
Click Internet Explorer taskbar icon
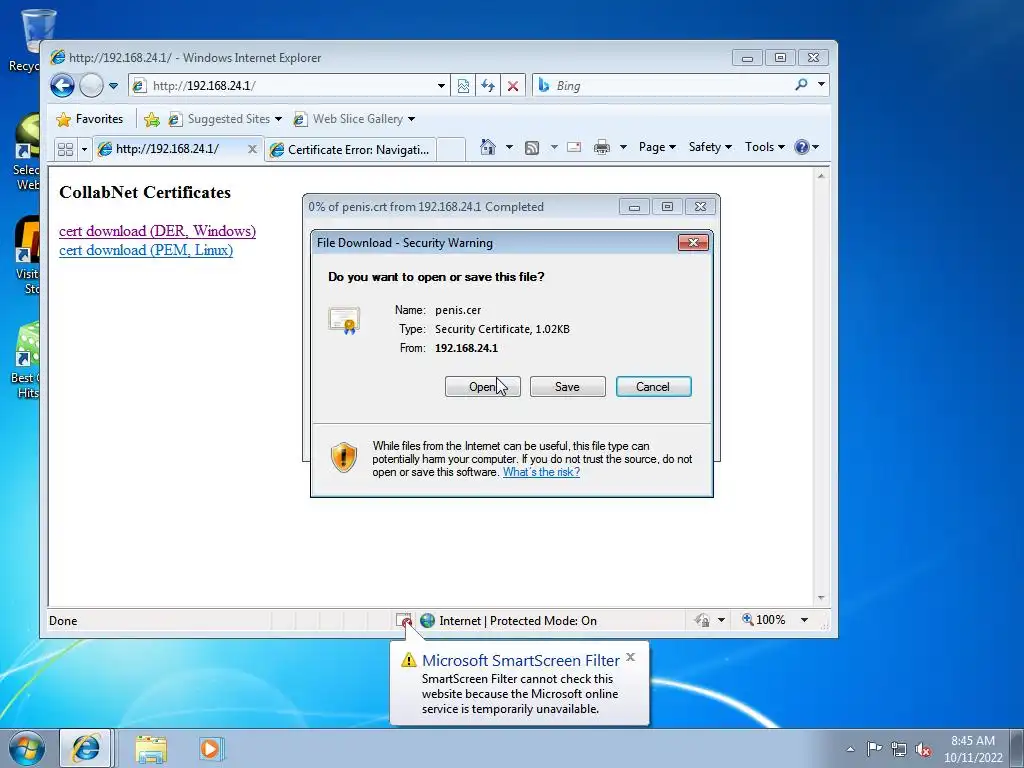click(x=86, y=748)
